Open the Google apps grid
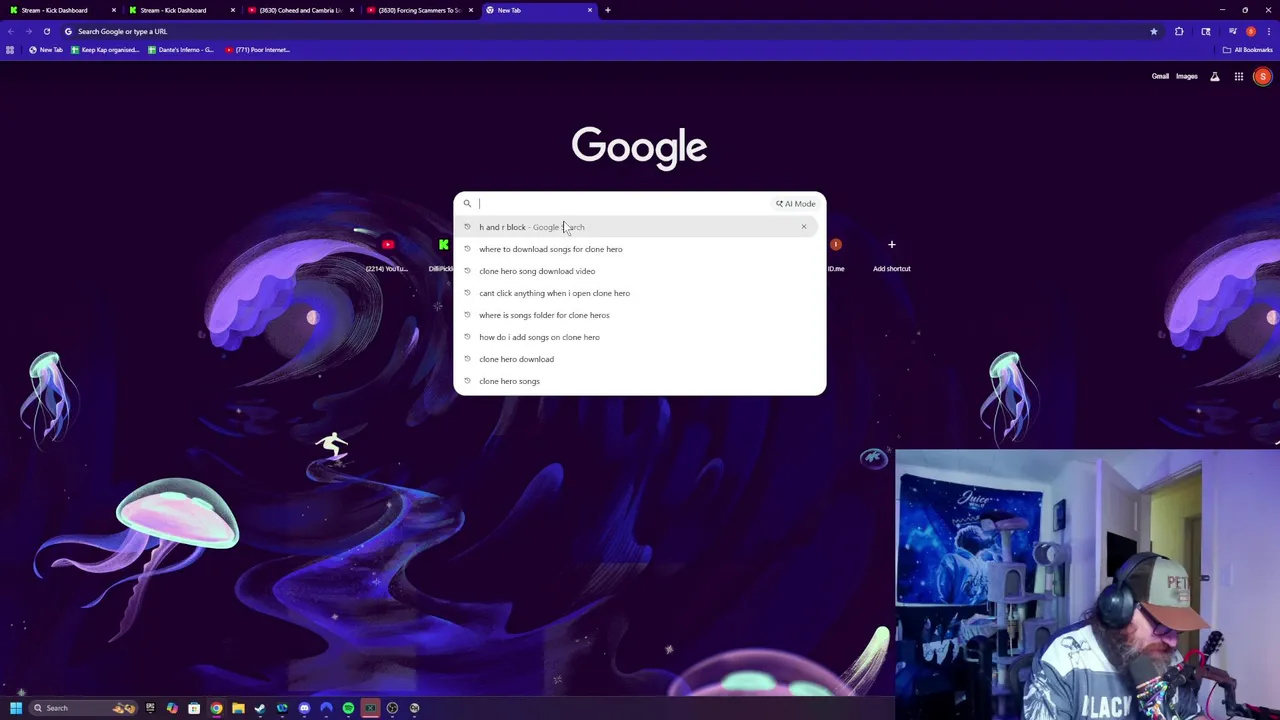The height and width of the screenshot is (720, 1280). tap(1239, 77)
